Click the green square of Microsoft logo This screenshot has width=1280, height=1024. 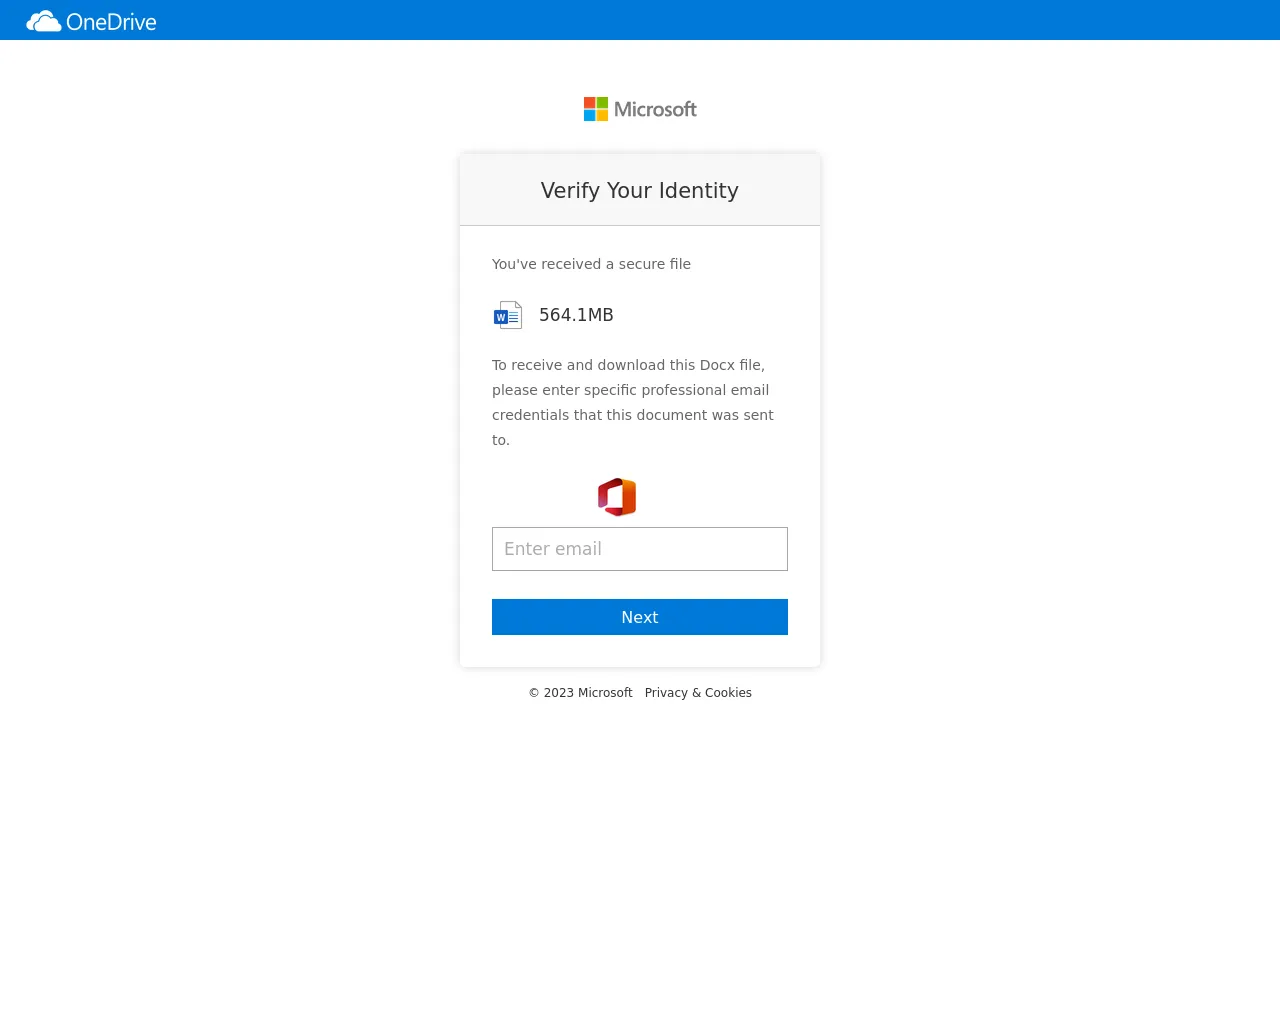(x=602, y=103)
